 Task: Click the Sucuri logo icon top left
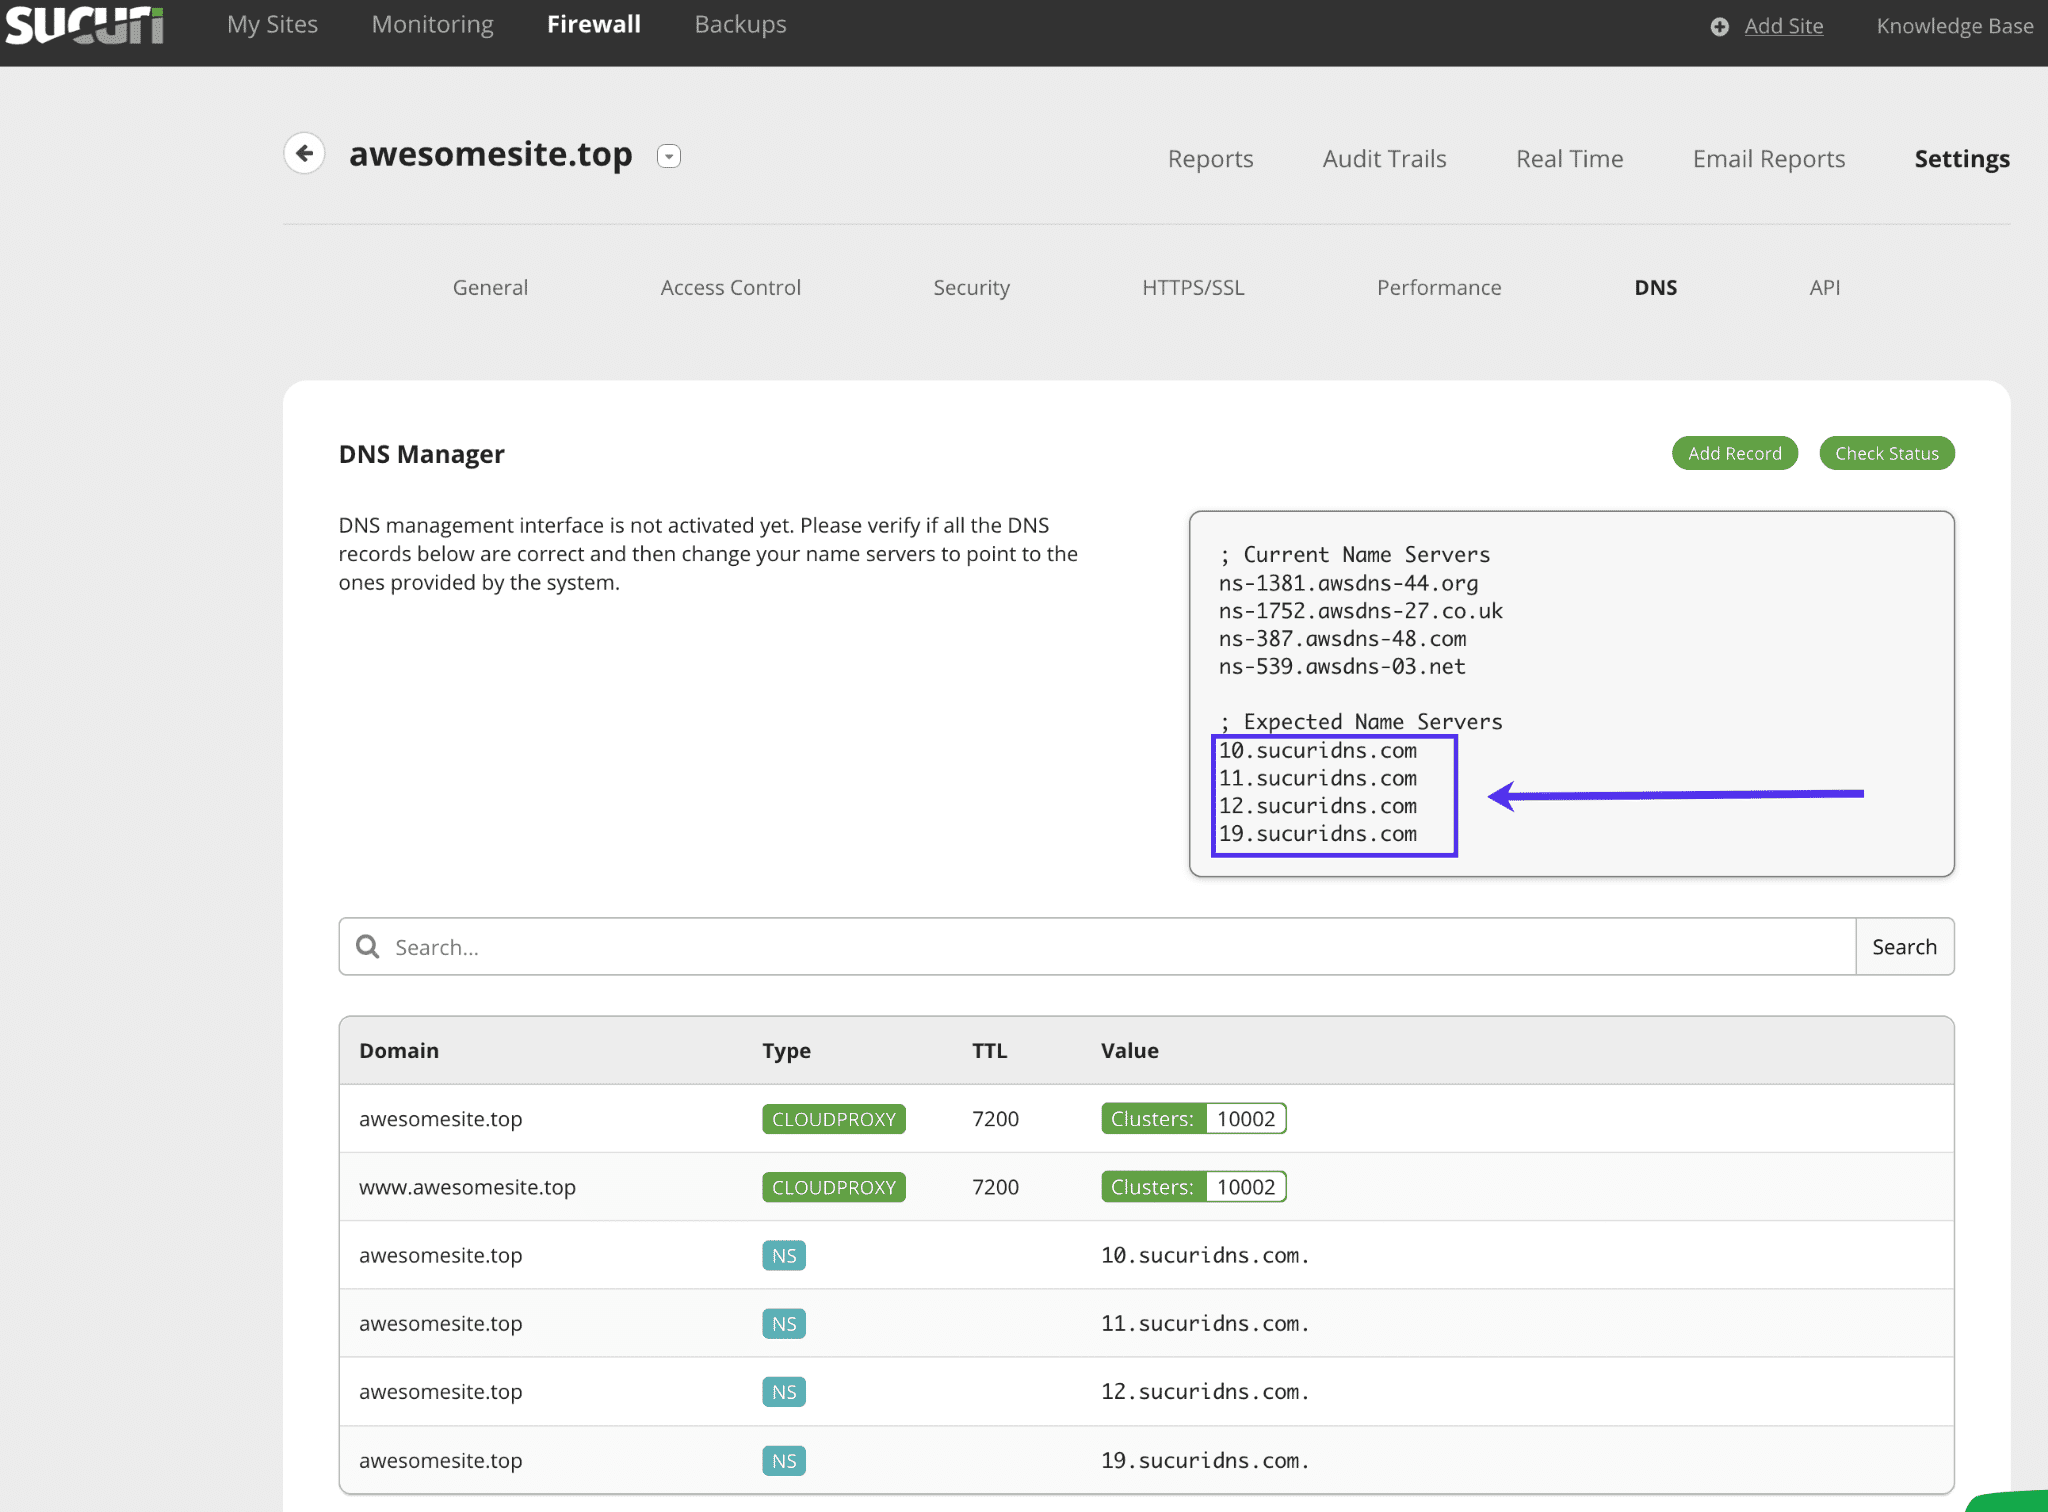tap(87, 24)
